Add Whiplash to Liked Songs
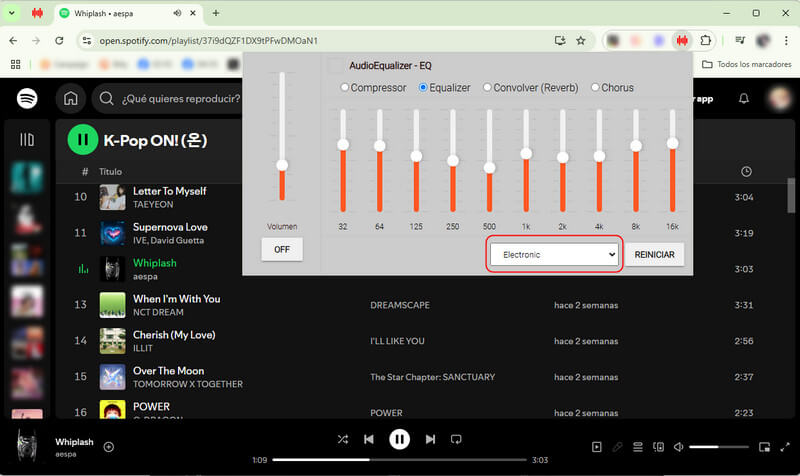The width and height of the screenshot is (800, 476). [x=109, y=447]
